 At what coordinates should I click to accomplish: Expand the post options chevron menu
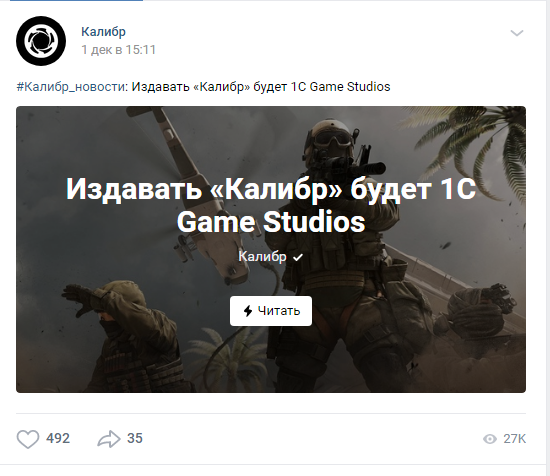(517, 33)
